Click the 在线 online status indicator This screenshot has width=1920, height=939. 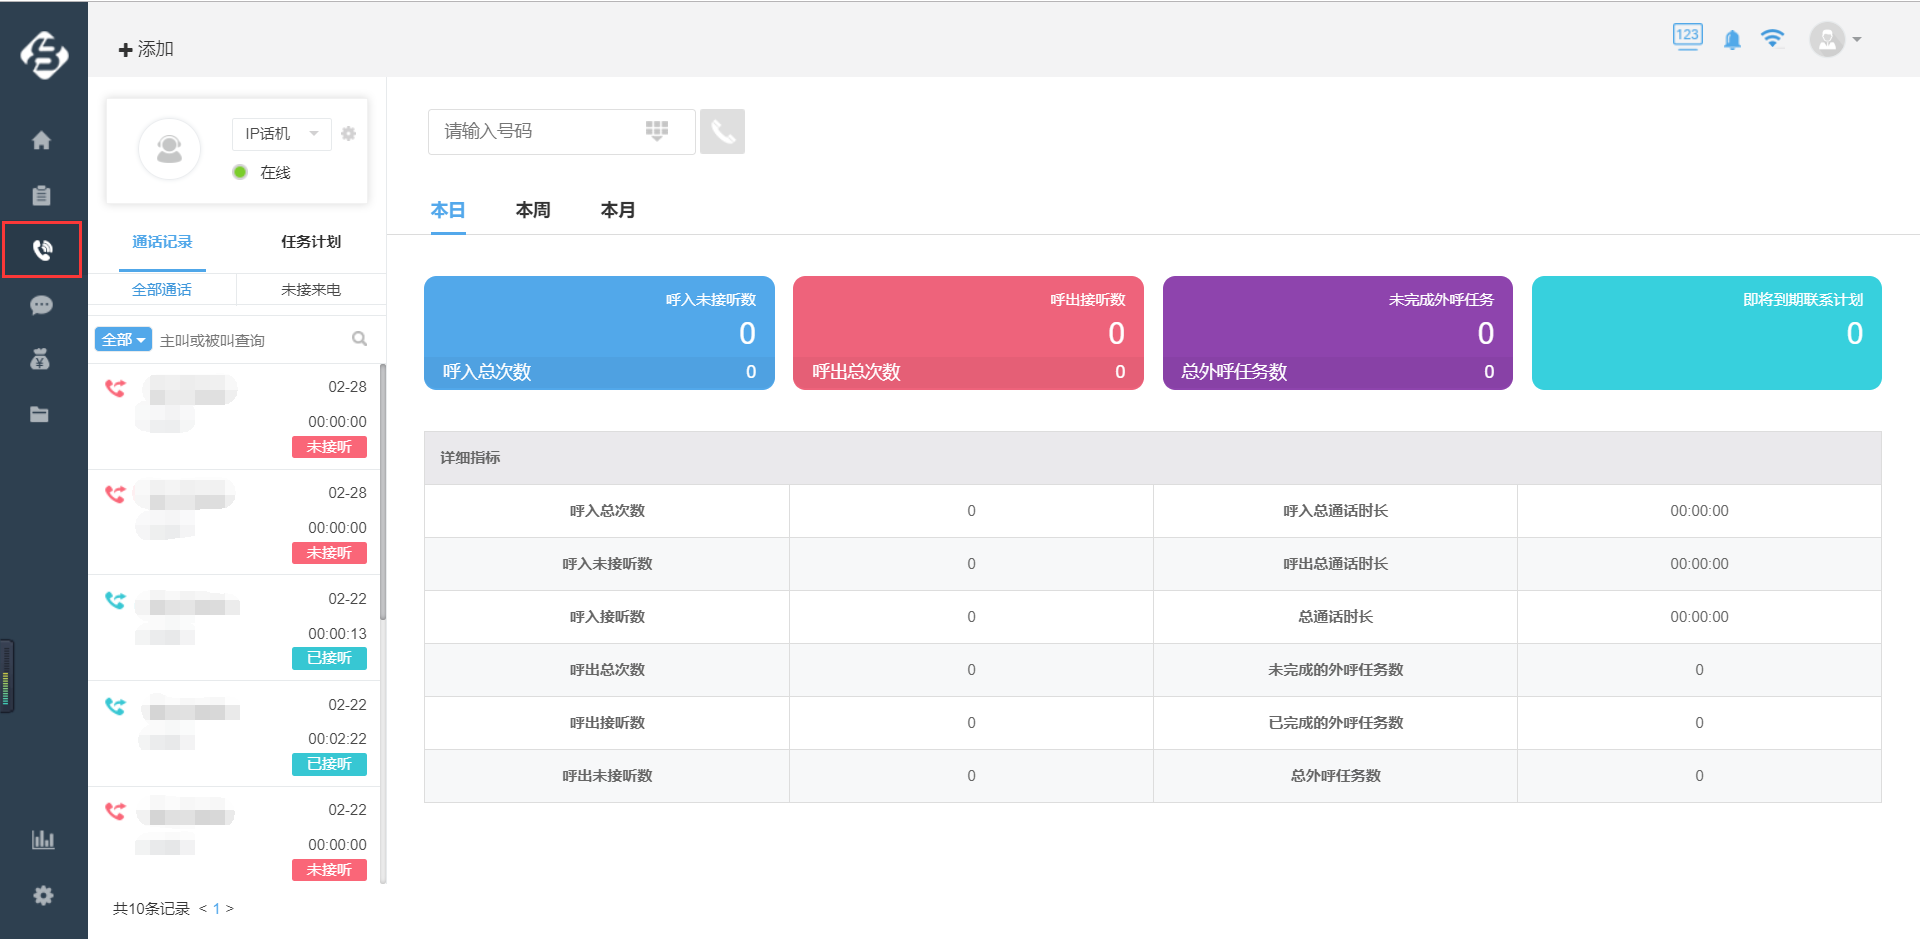click(262, 172)
